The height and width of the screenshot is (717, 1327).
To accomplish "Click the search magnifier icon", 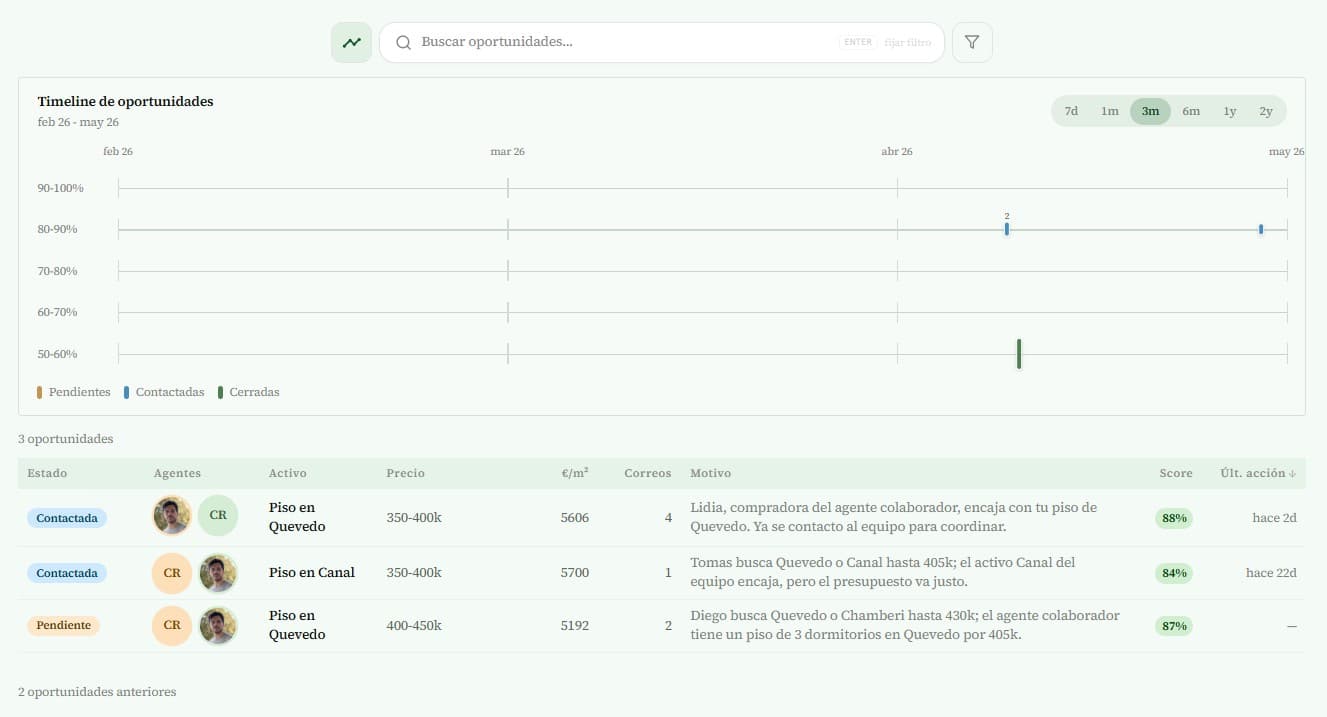I will point(404,43).
